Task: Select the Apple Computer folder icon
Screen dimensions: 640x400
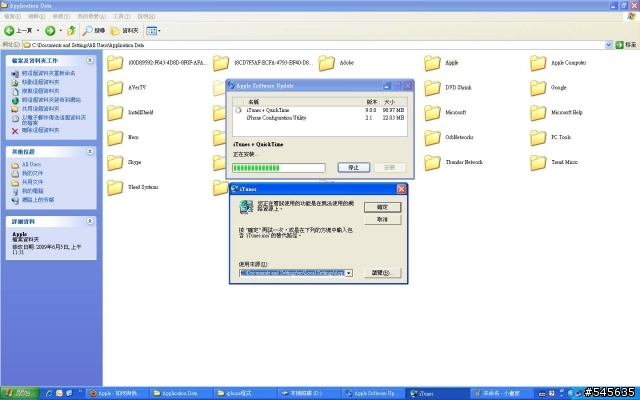Action: point(538,63)
